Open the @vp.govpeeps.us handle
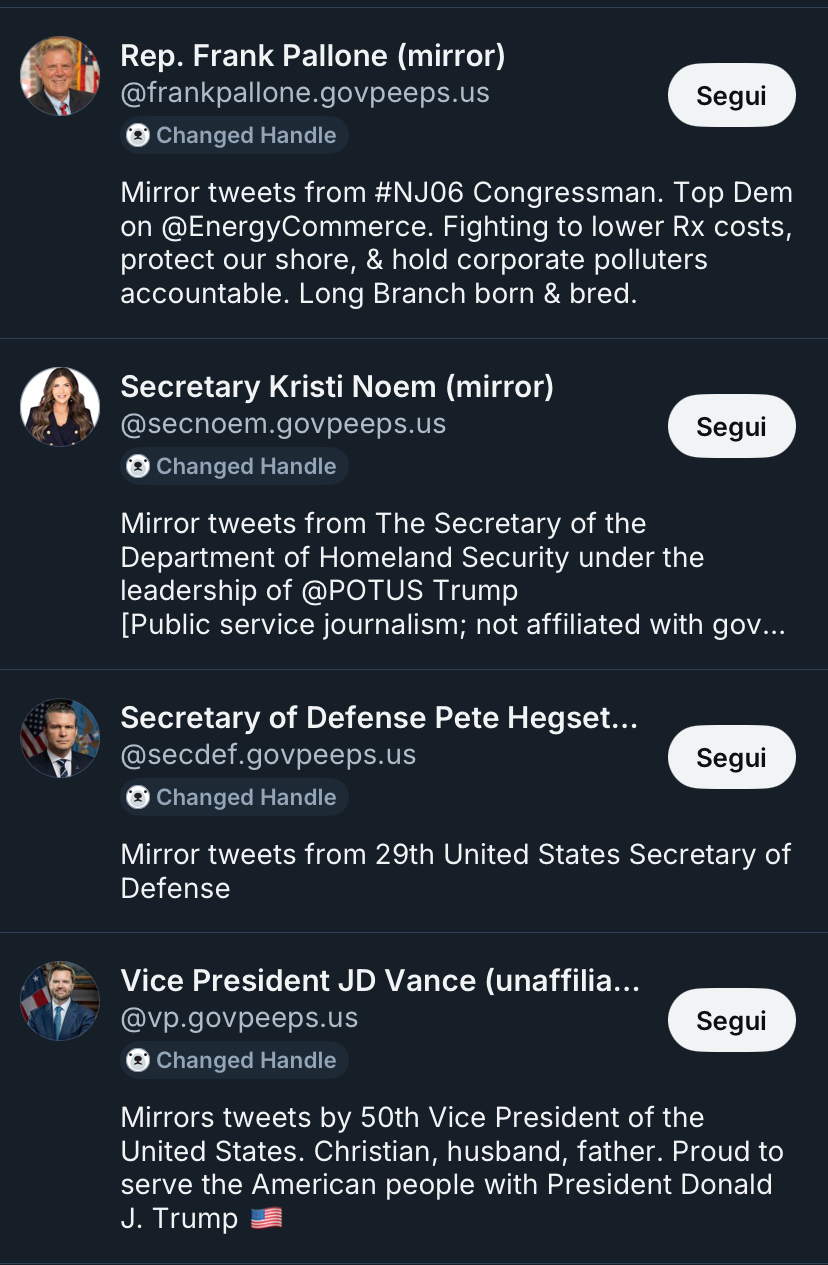Viewport: 828px width, 1265px height. tap(239, 1018)
